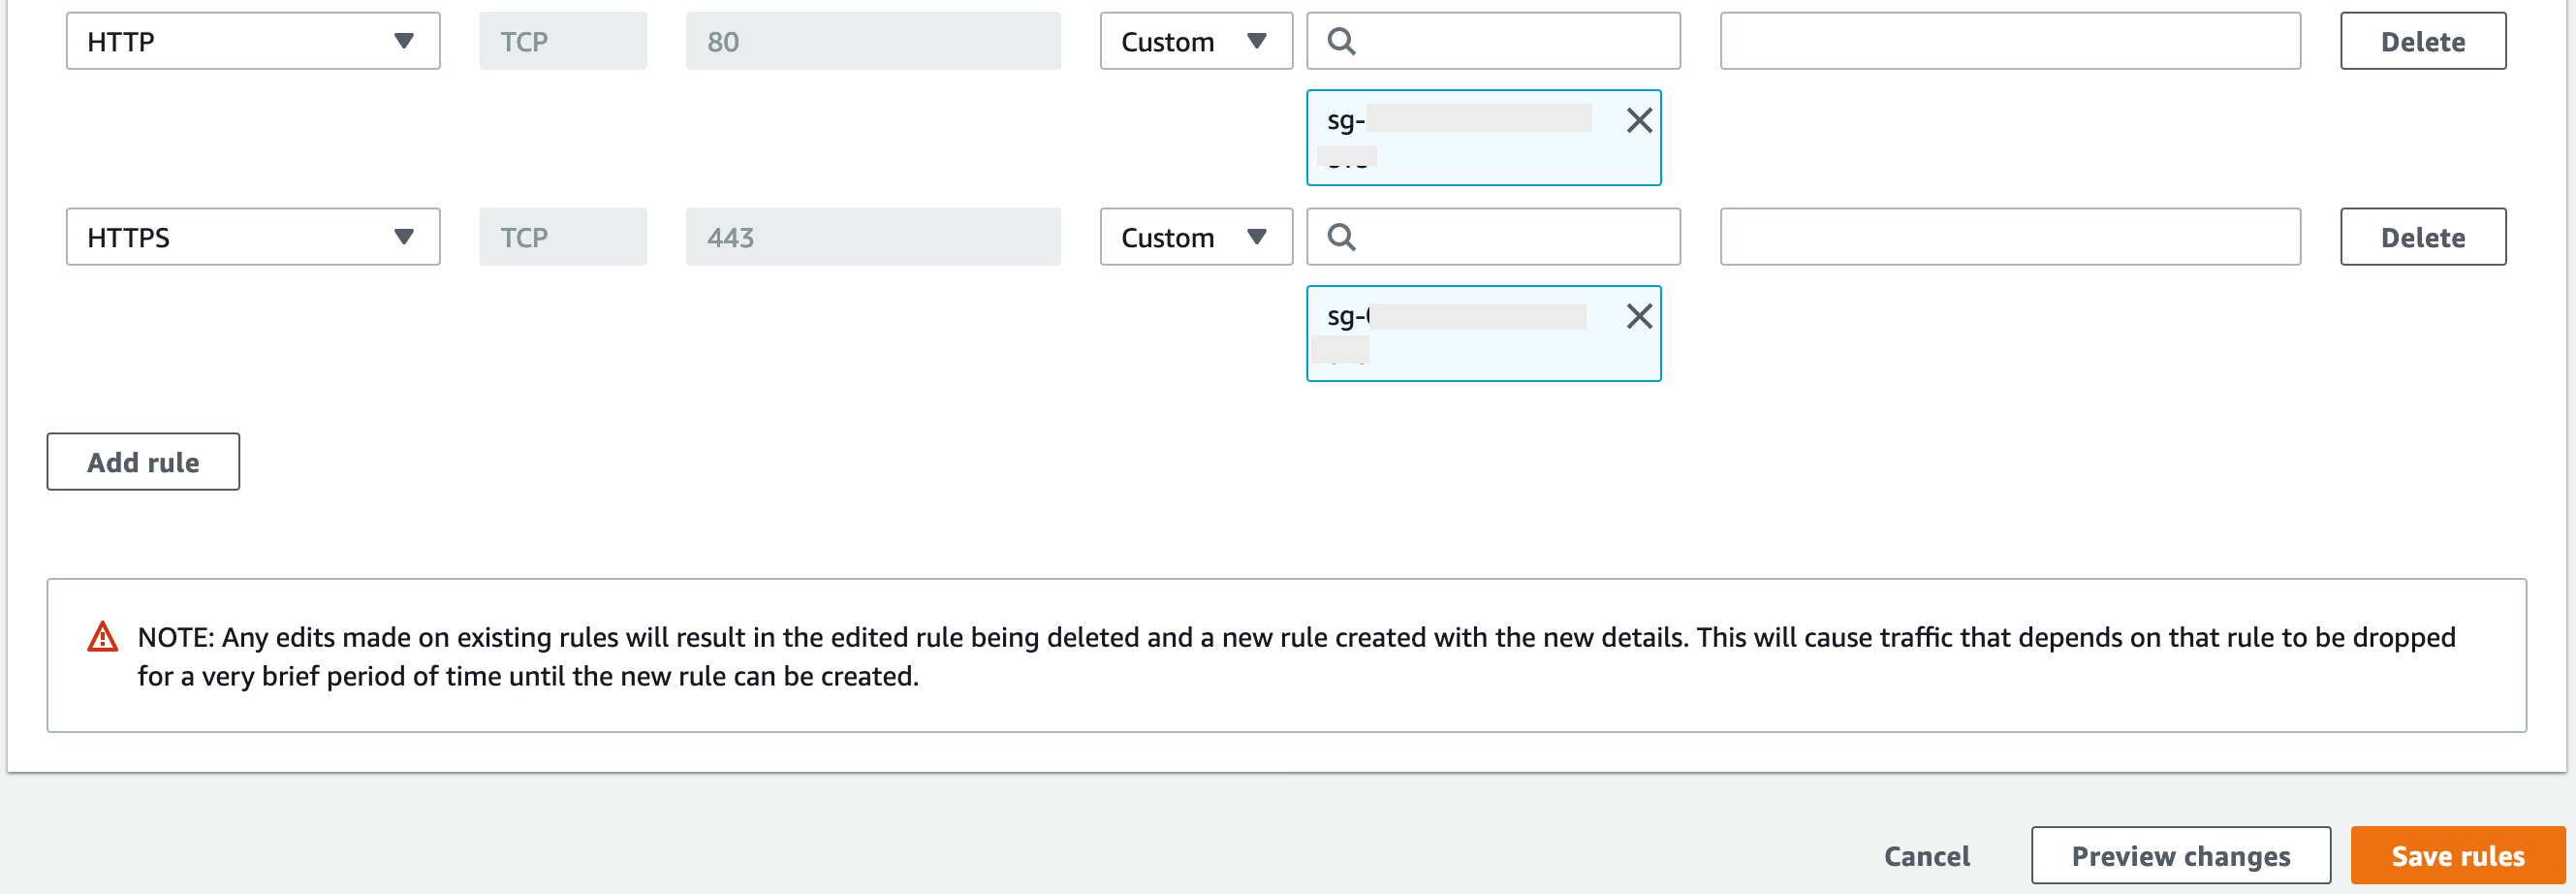This screenshot has width=2576, height=894.
Task: Click the search icon in HTTP rule source
Action: (1341, 41)
